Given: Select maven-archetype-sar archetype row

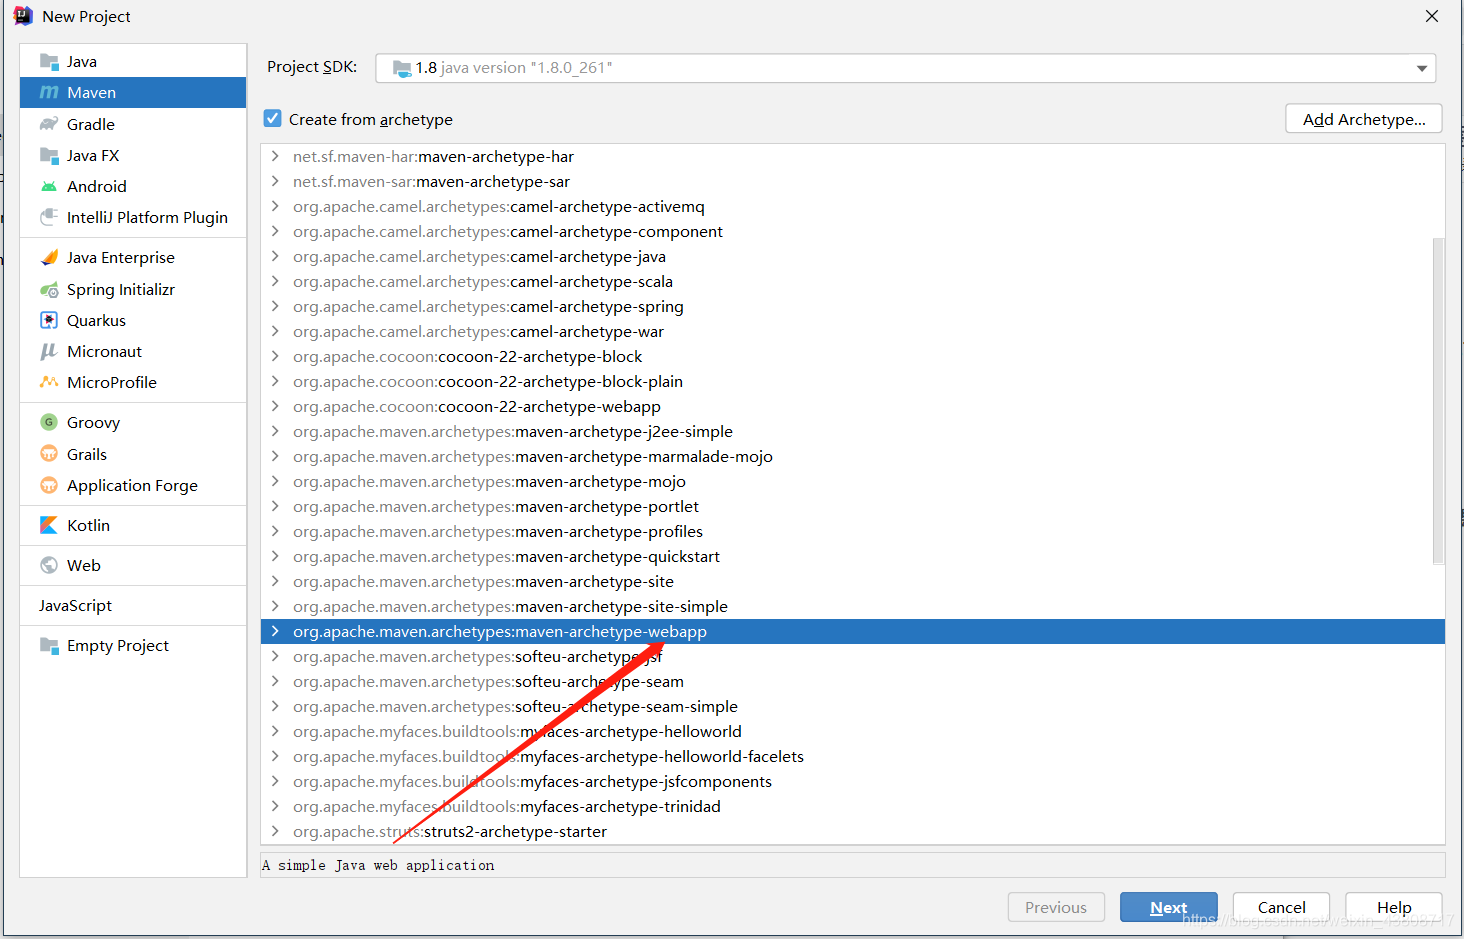Looking at the screenshot, I should (x=853, y=181).
